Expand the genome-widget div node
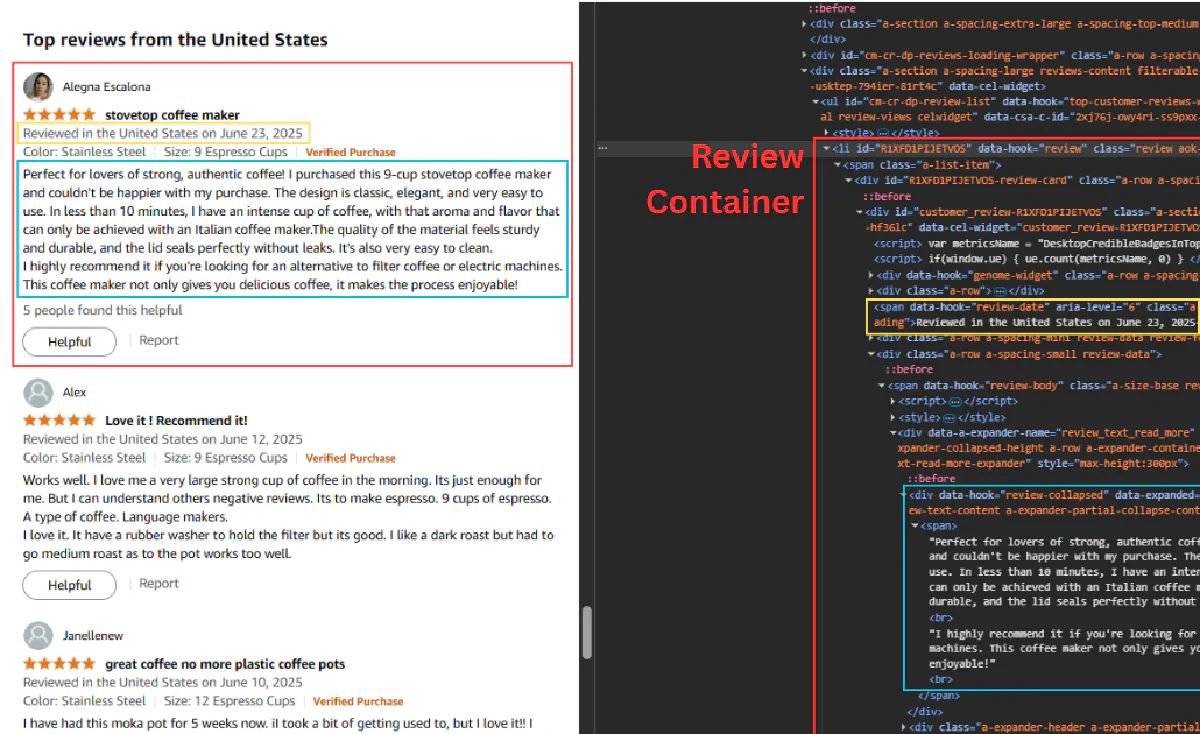 pyautogui.click(x=871, y=275)
